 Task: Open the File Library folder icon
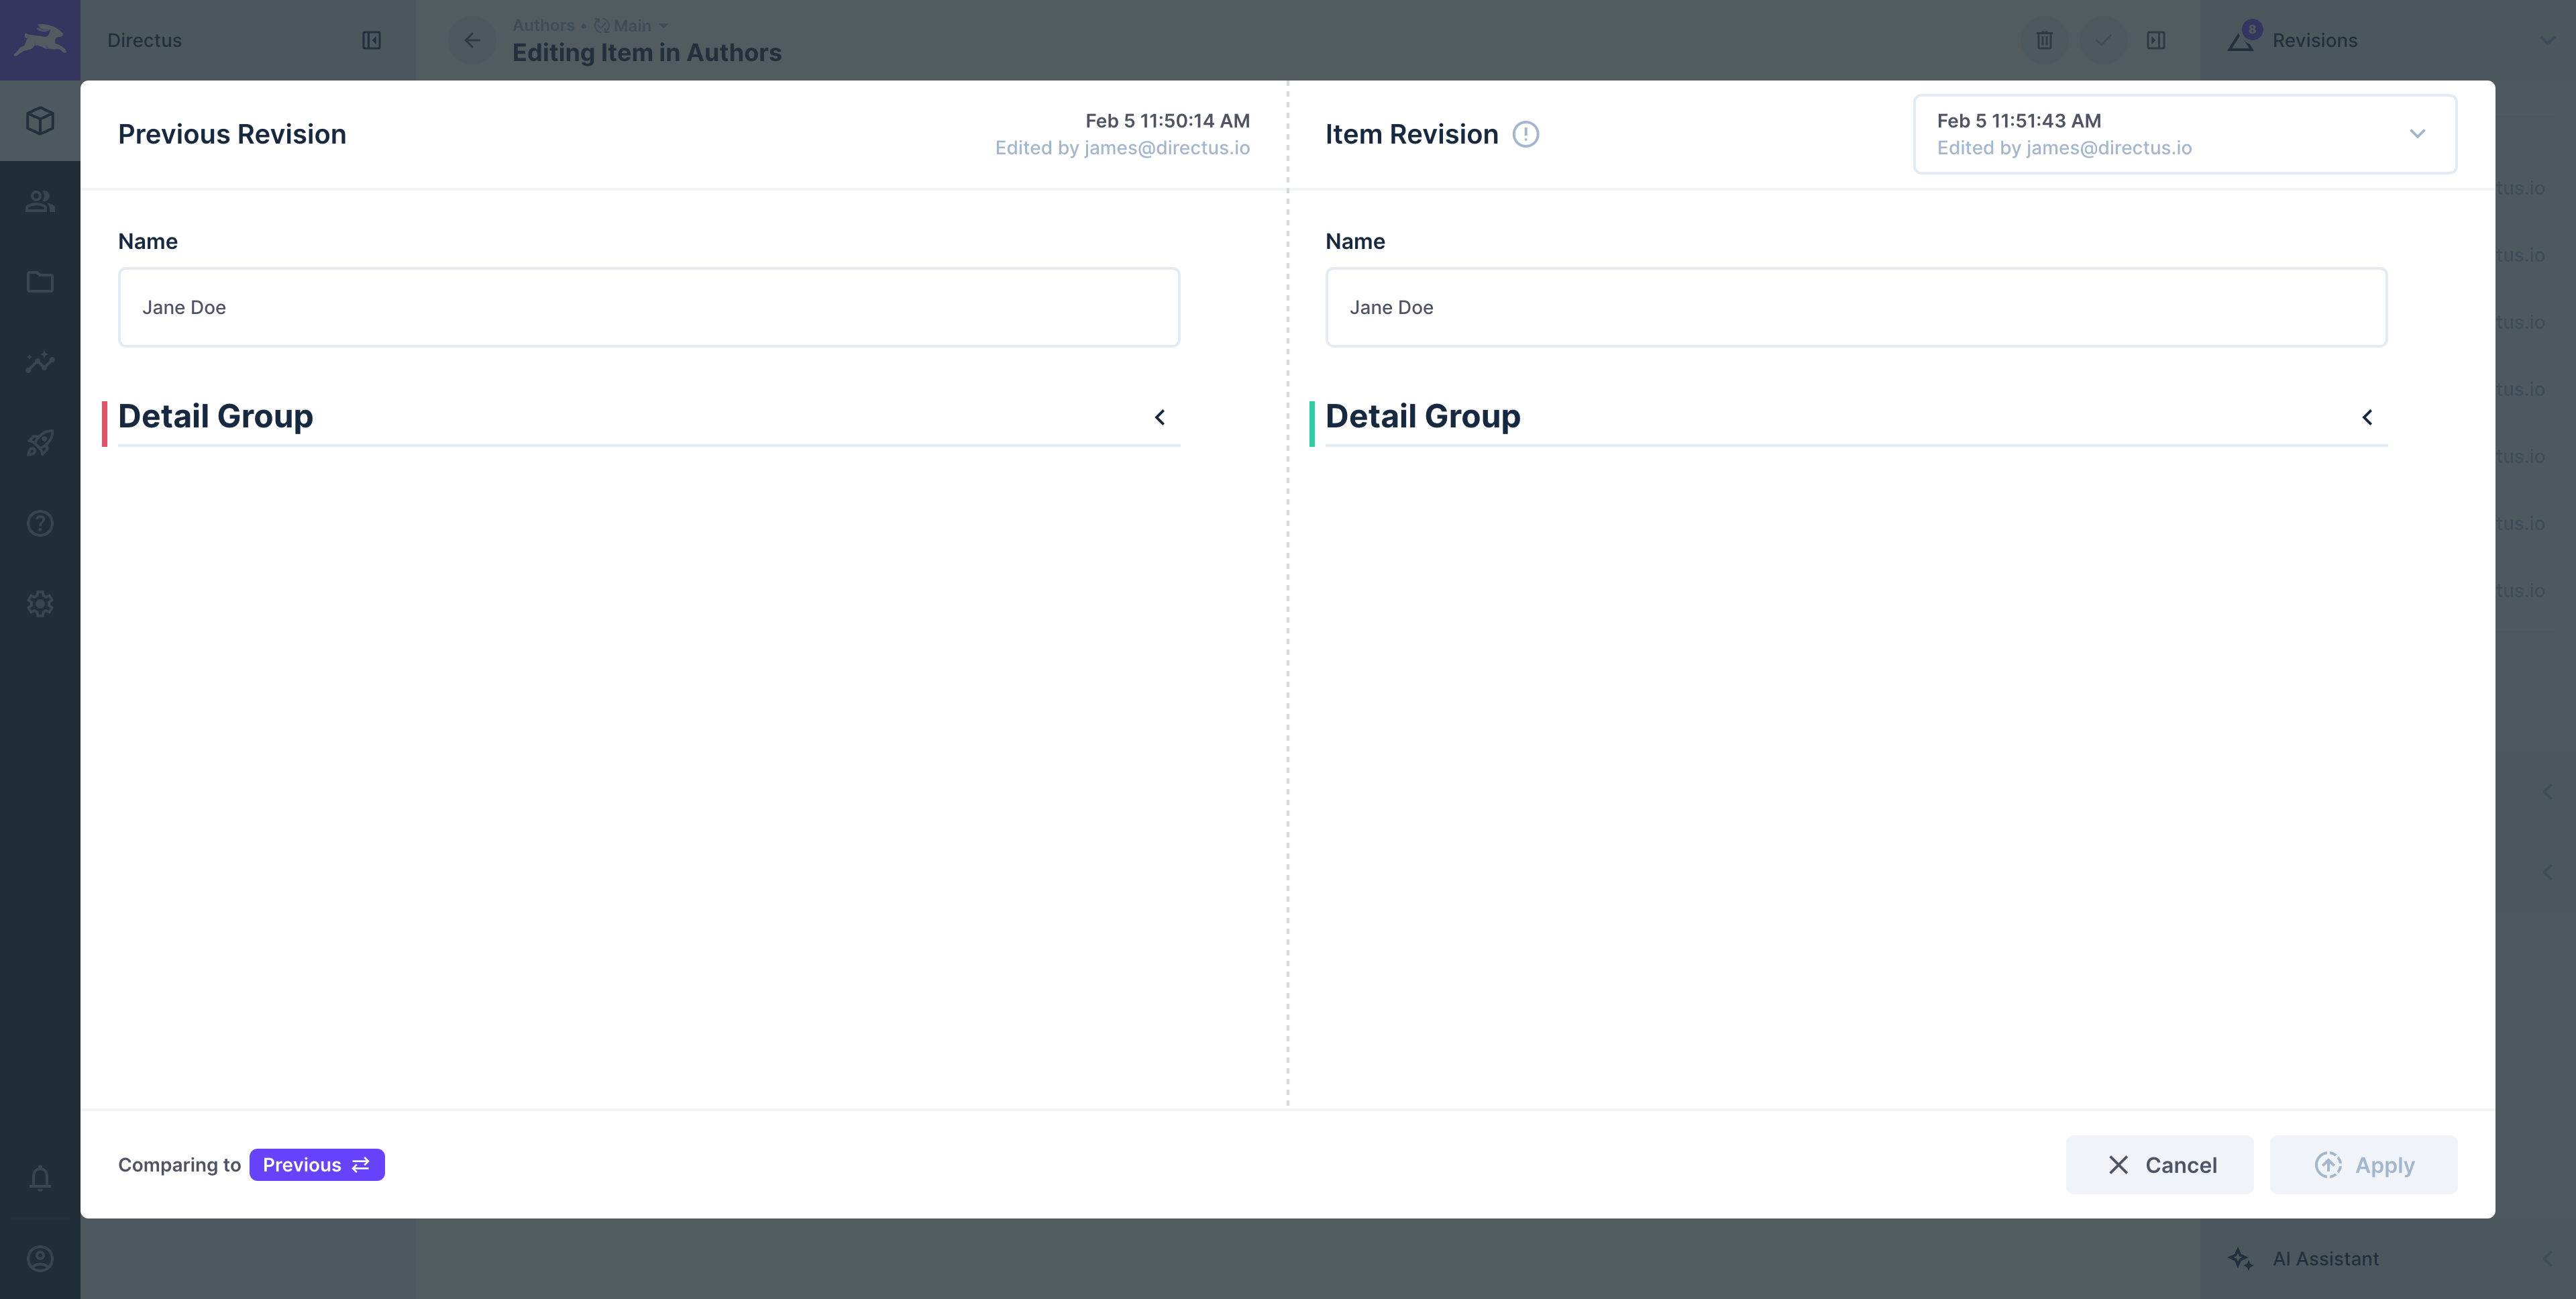click(x=40, y=282)
